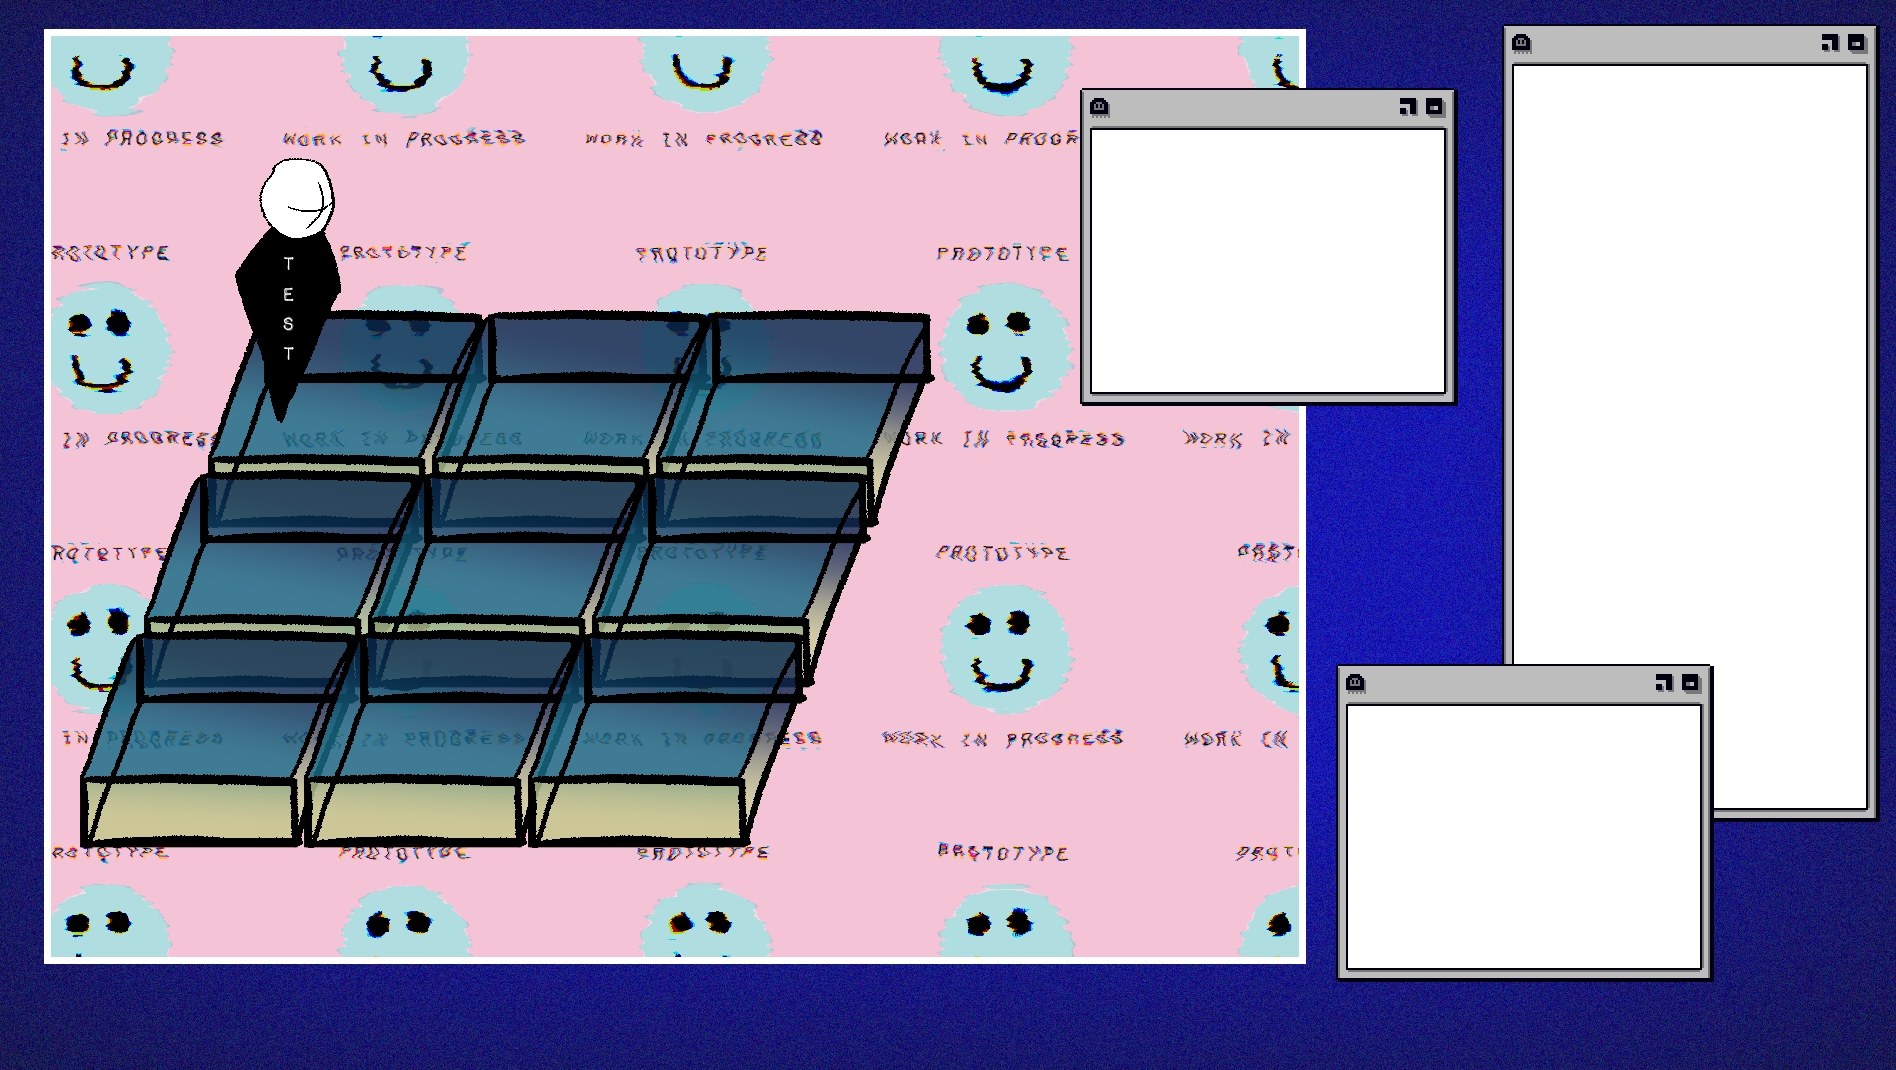Focus the white area of the small window overlapping the tall window
The height and width of the screenshot is (1070, 1896).
[1523, 836]
